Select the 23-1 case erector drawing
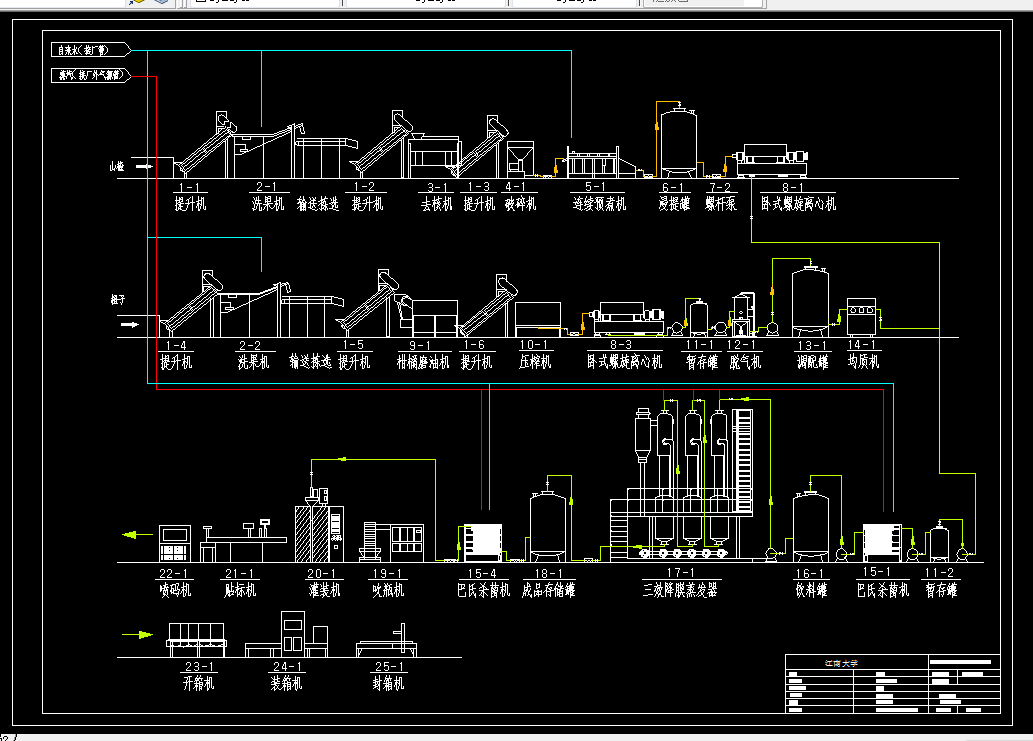The image size is (1033, 741). [x=196, y=640]
